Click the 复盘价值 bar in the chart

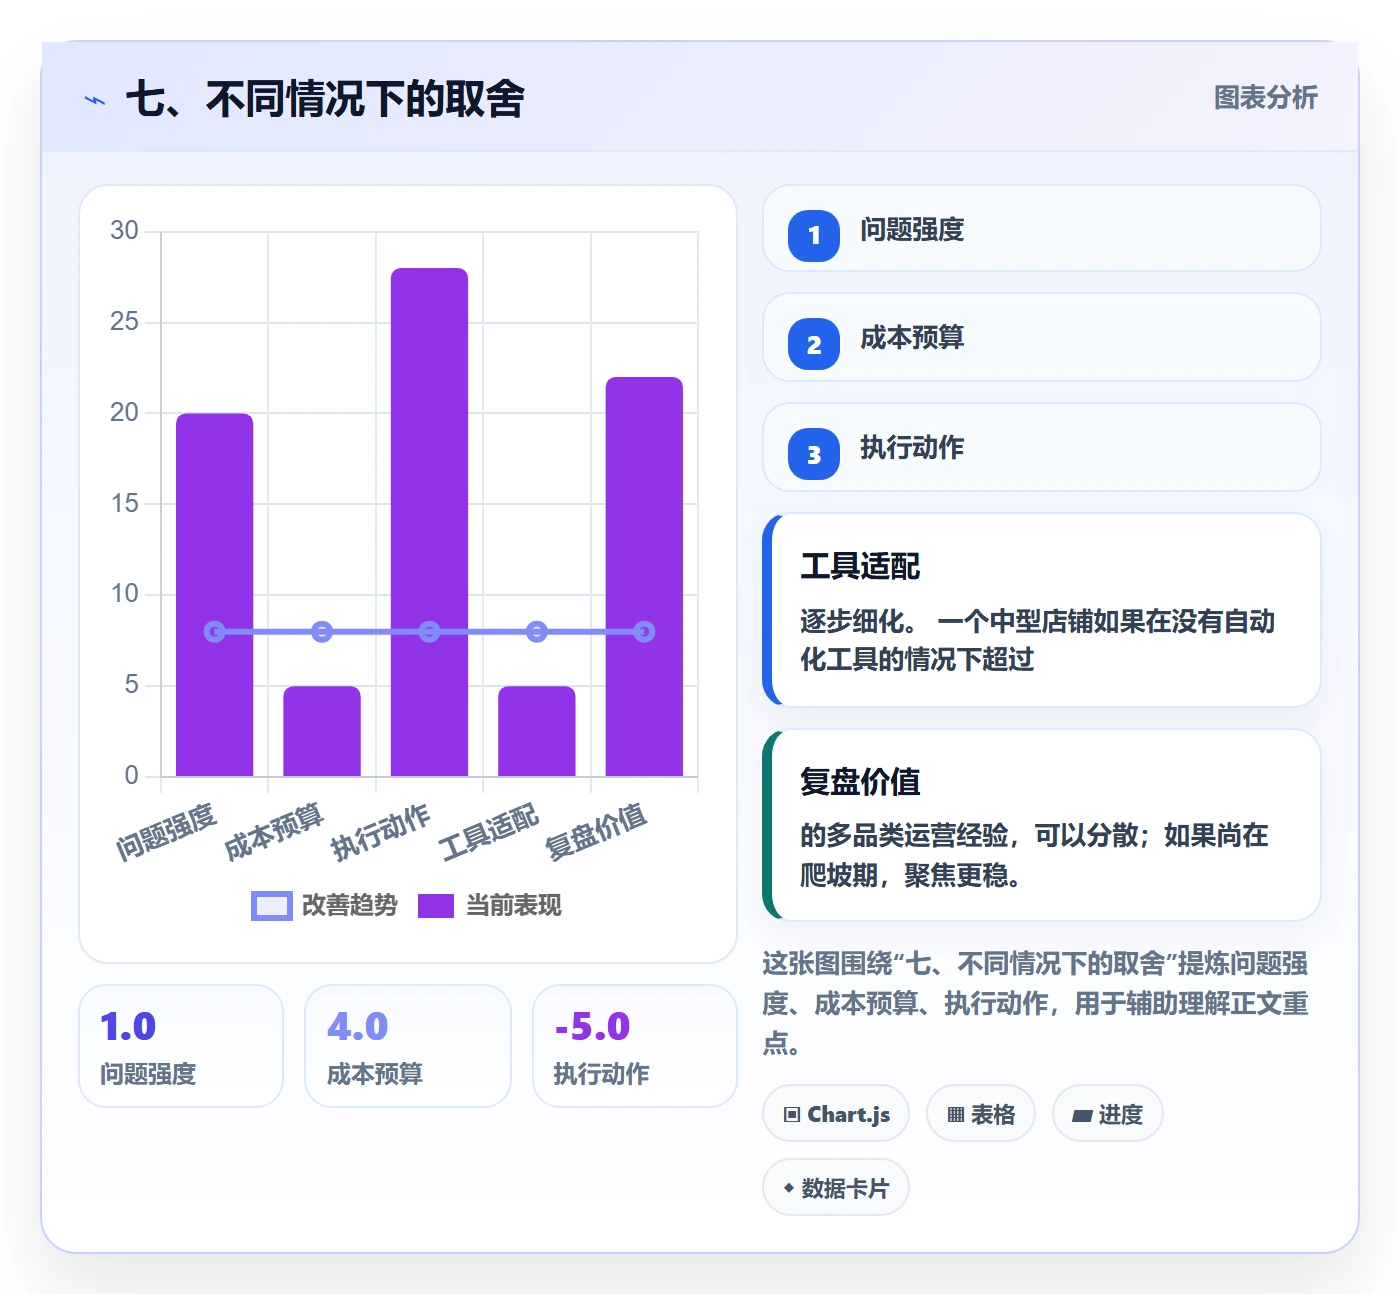(644, 576)
